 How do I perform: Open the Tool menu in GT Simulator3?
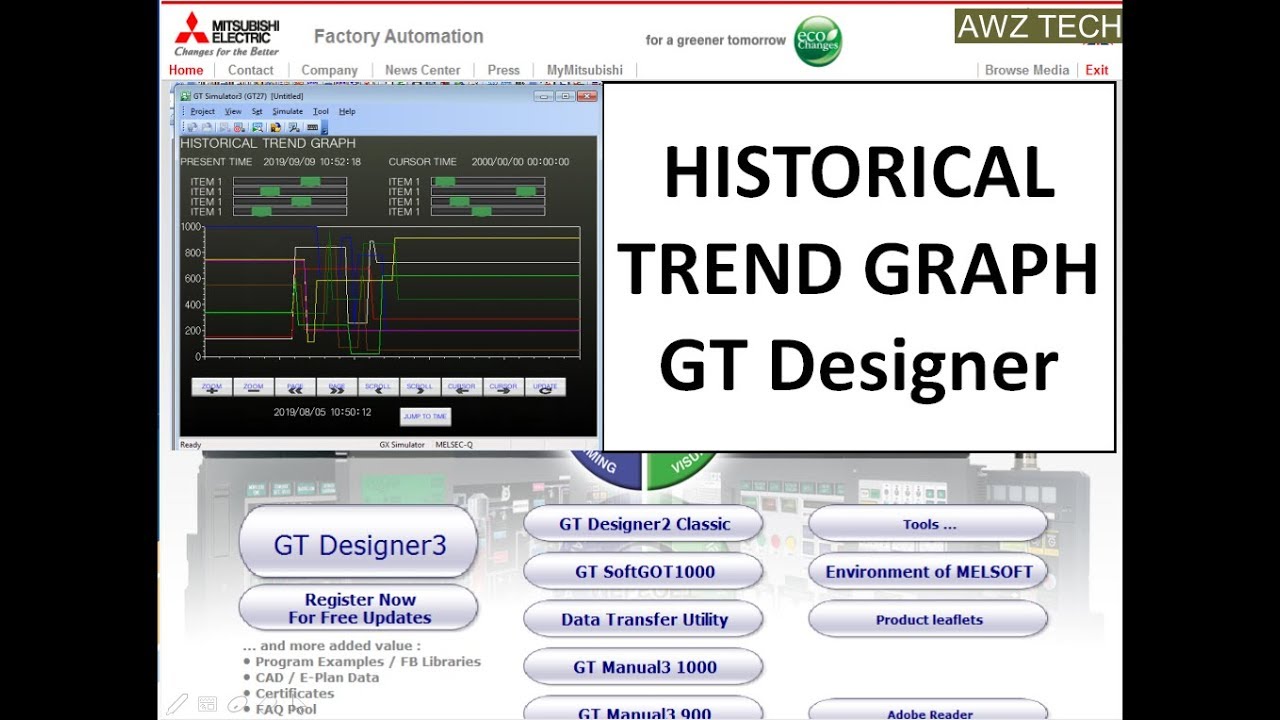[321, 111]
